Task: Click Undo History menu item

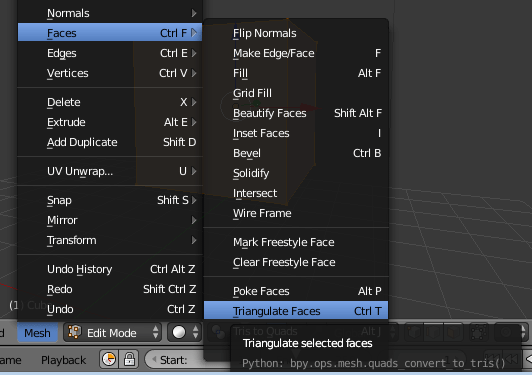Action: coord(110,269)
